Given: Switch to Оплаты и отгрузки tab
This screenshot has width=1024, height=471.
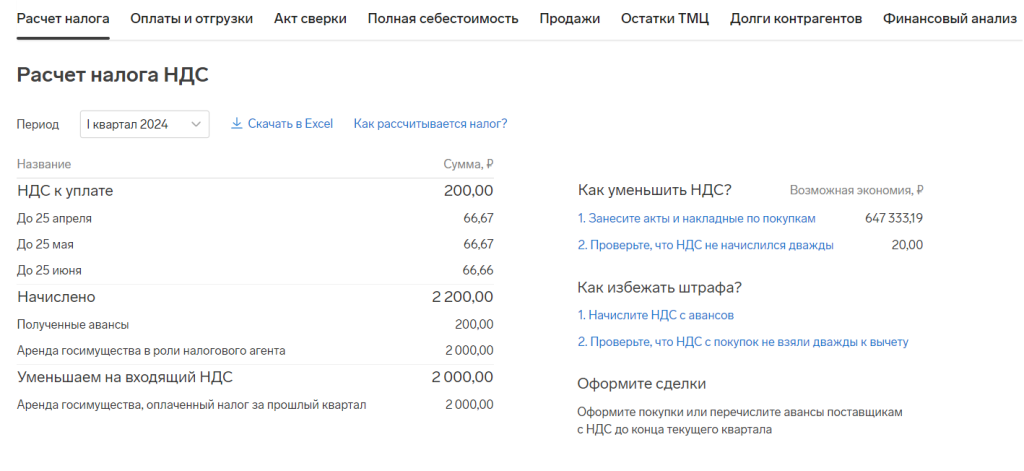Looking at the screenshot, I should (x=192, y=19).
